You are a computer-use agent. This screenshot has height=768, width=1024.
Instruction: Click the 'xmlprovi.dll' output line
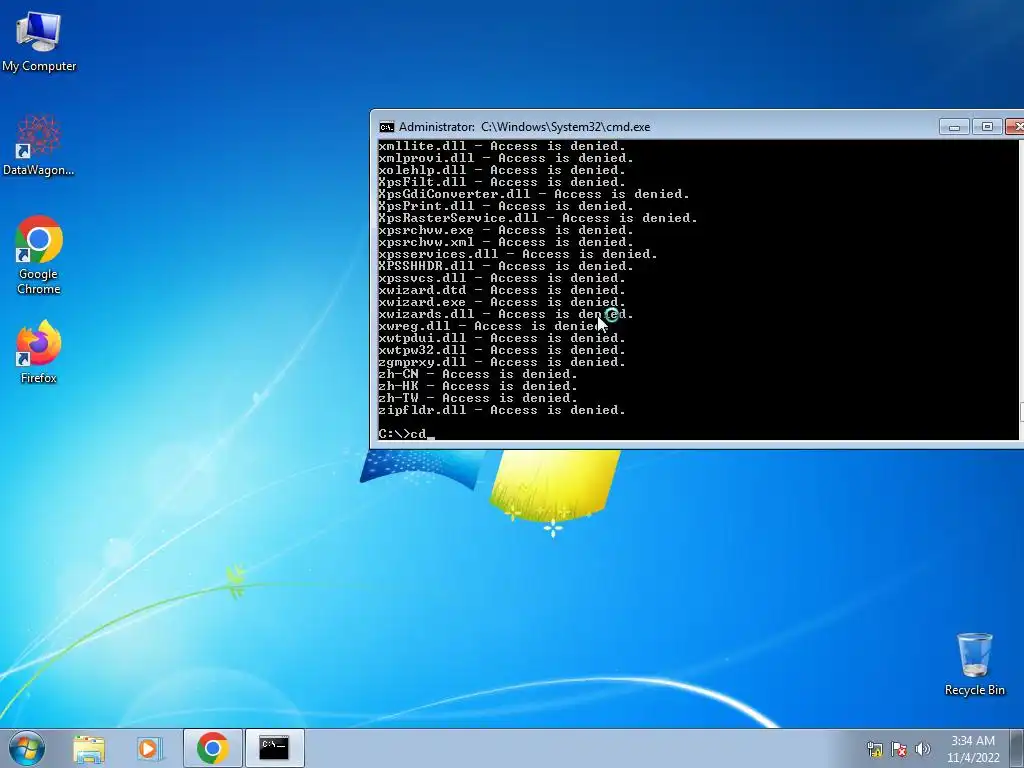click(x=505, y=158)
